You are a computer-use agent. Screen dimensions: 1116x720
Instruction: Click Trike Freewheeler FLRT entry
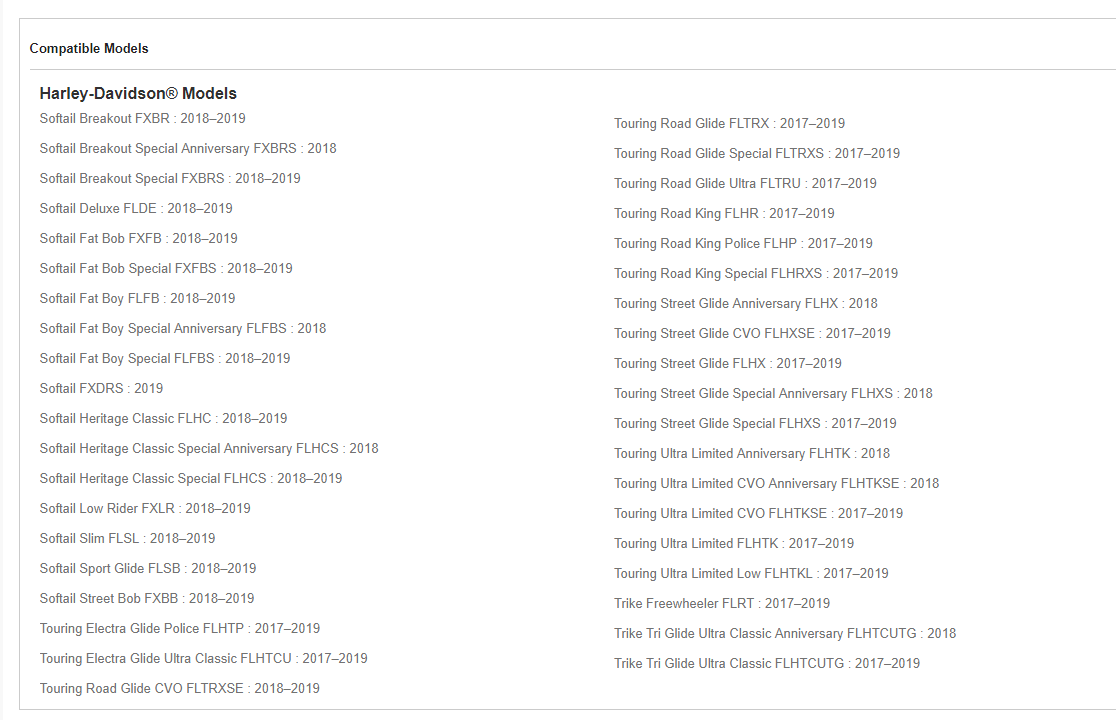(x=722, y=603)
